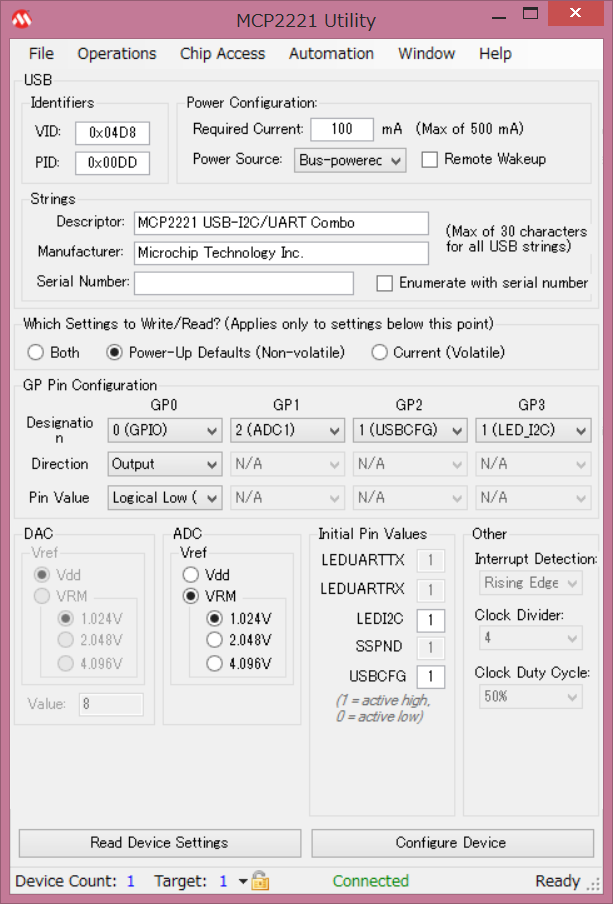Expand the Power Source dropdown

pos(350,160)
